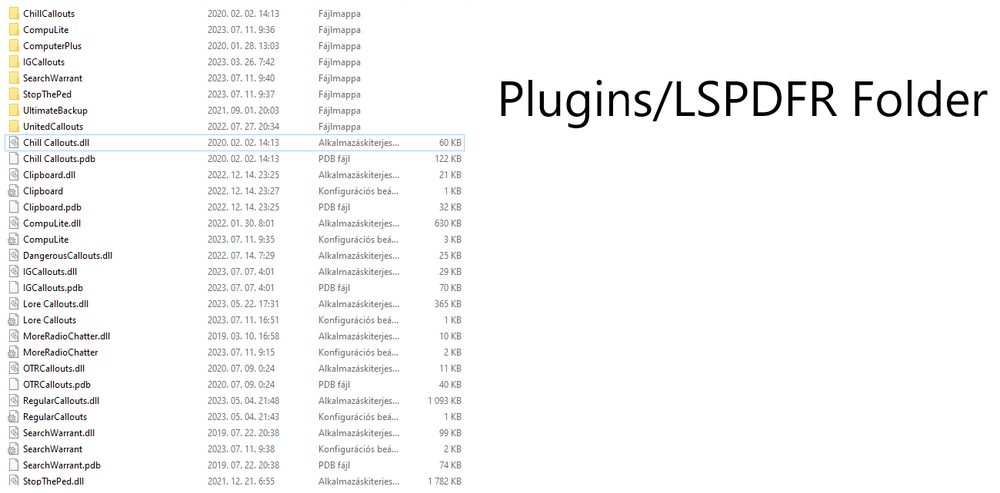Click the date '2020. 01. 28. 13:03'
This screenshot has height=493, width=1000.
243,46
